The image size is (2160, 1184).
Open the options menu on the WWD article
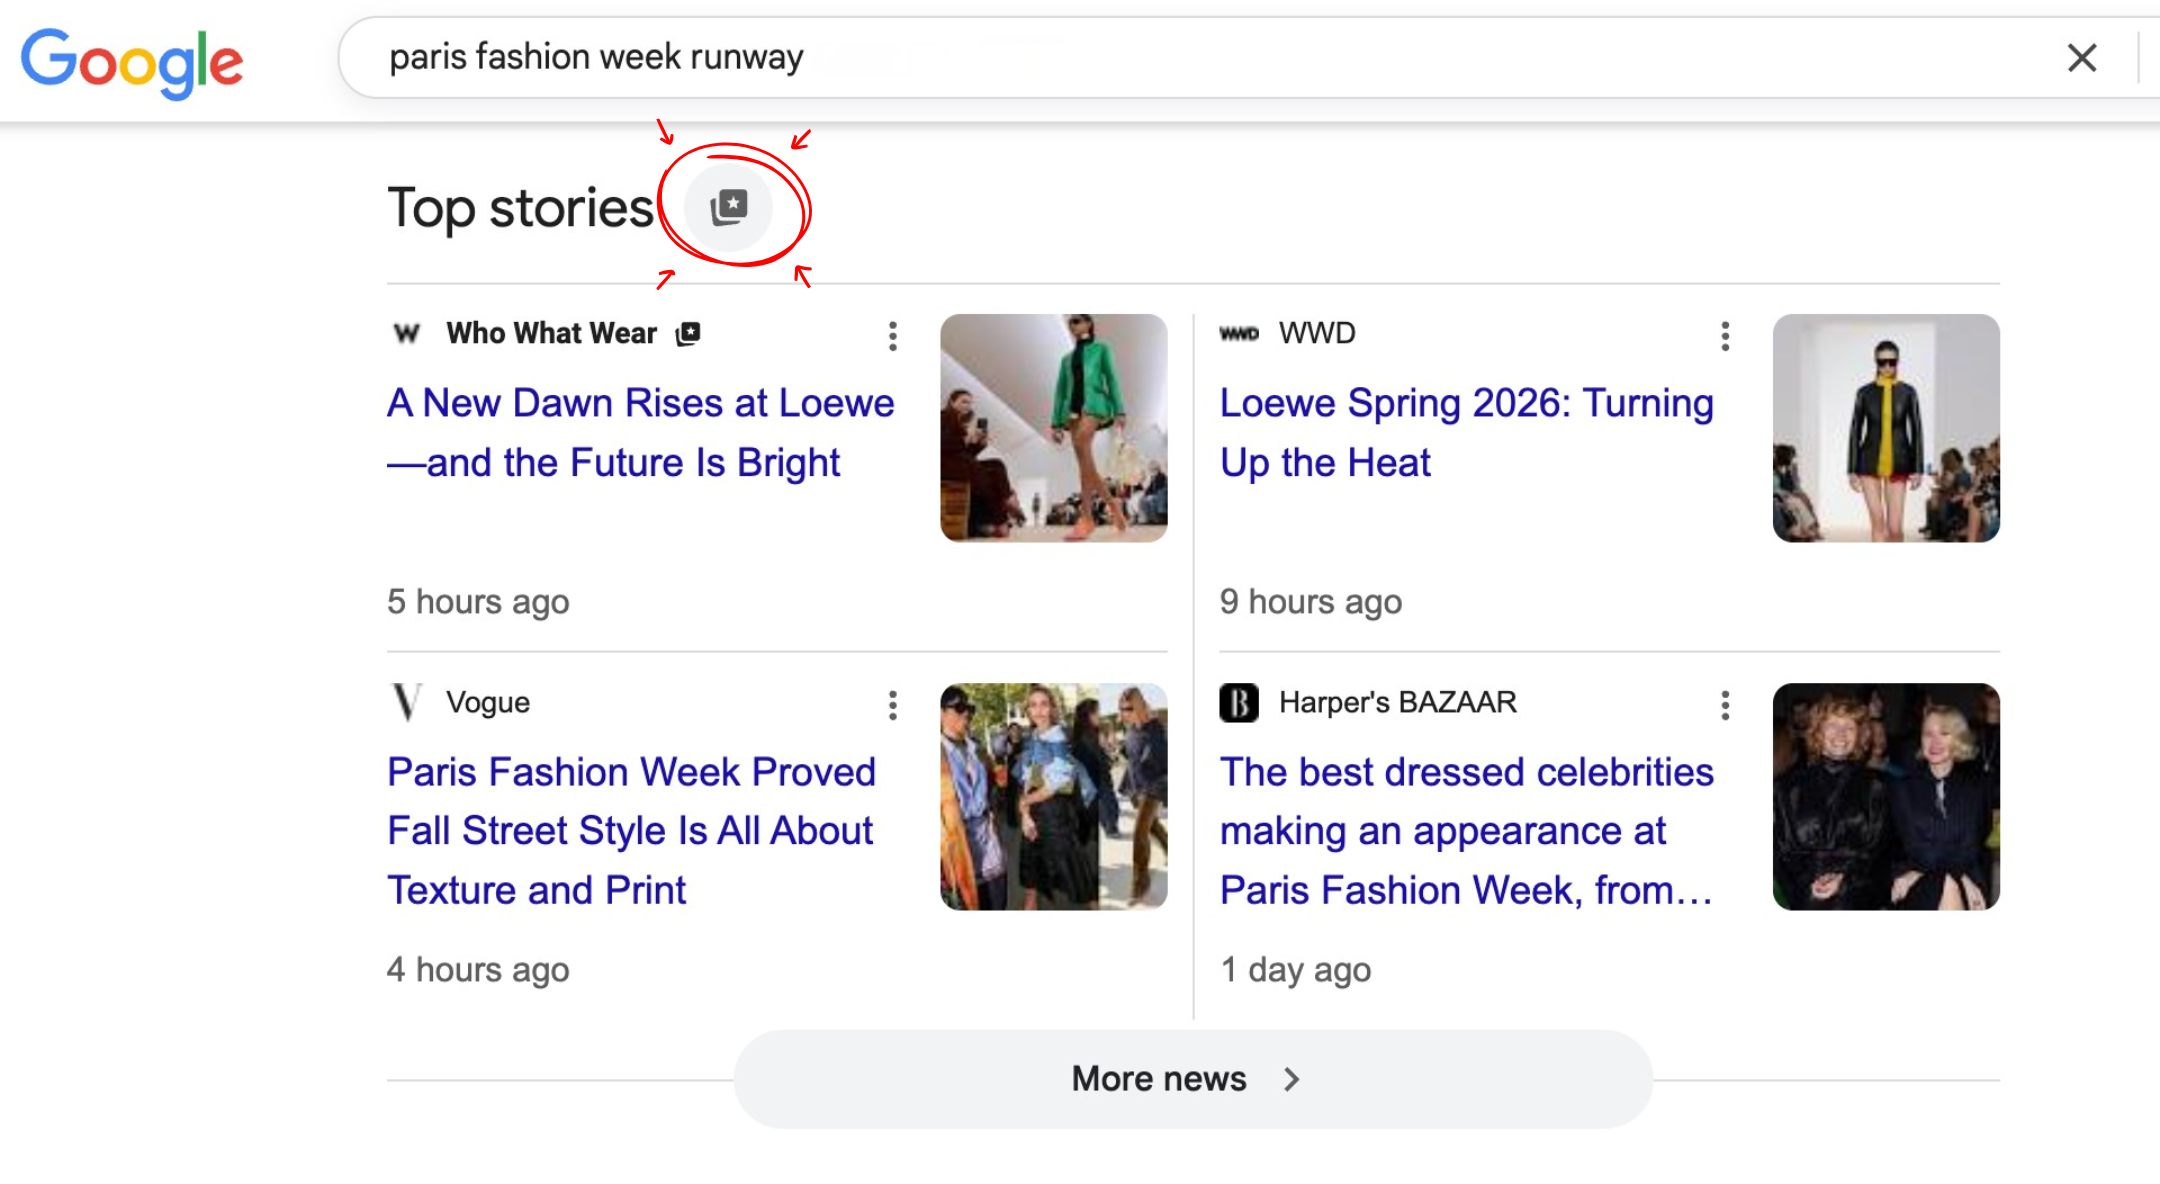pos(1724,338)
